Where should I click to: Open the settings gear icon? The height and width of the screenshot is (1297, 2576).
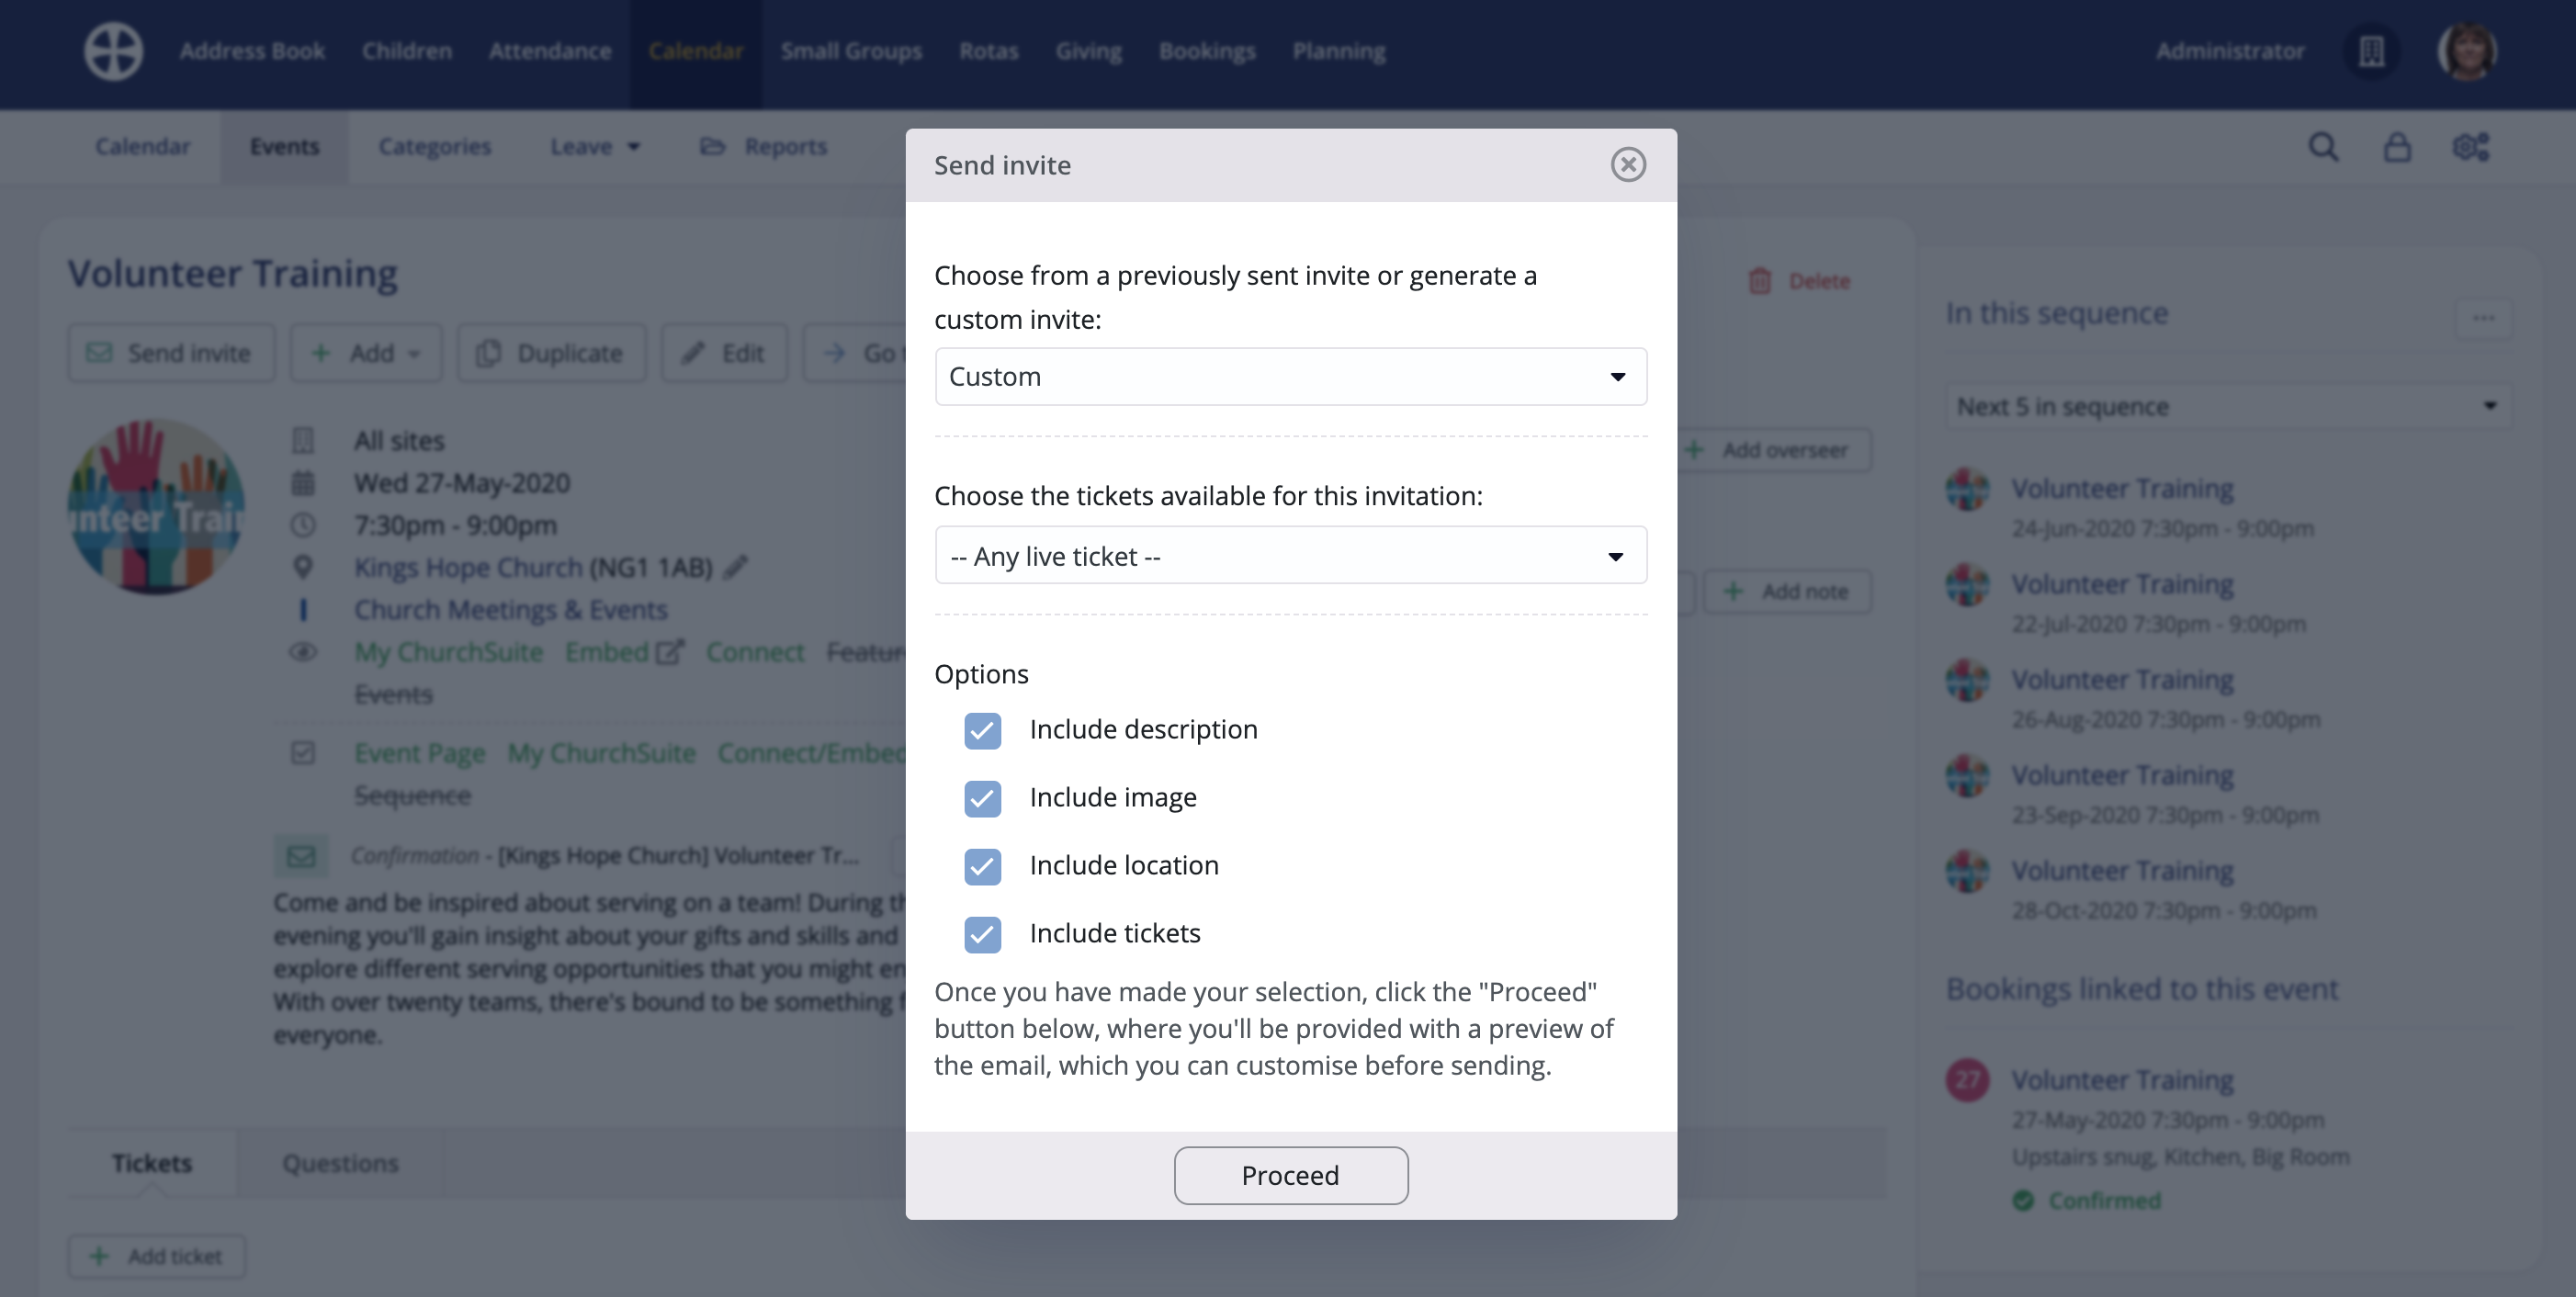click(2472, 146)
